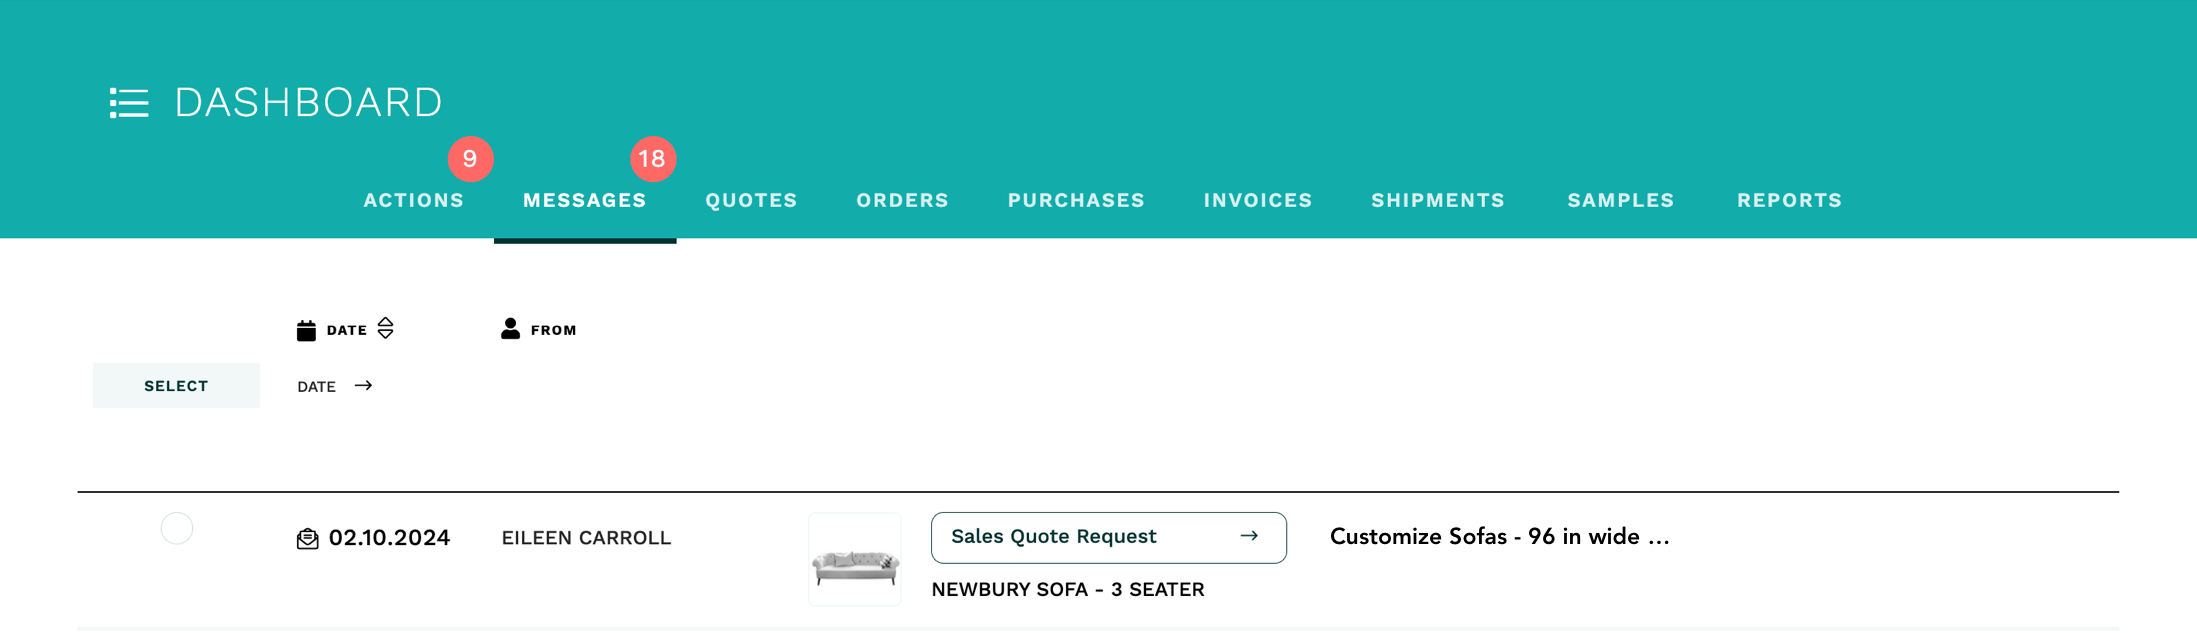
Task: Expand the FROM filter options
Action: (551, 328)
